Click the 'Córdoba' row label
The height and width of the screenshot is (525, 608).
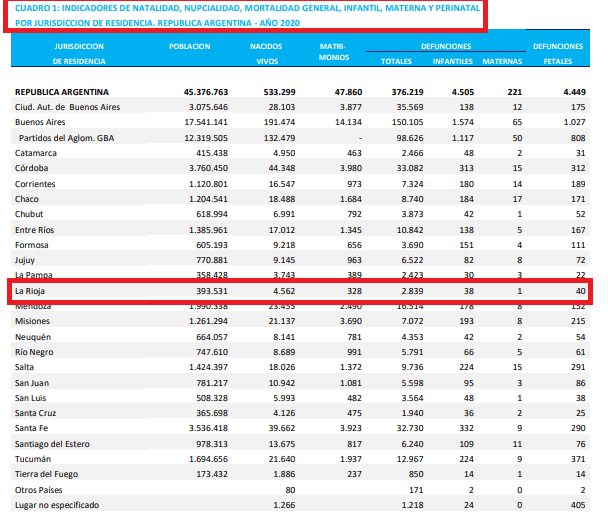31,168
